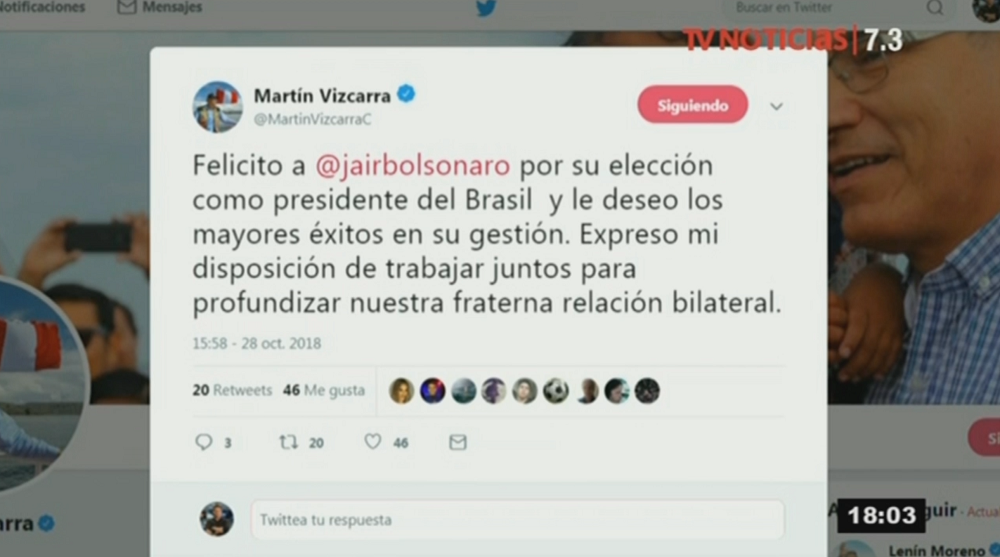Image resolution: width=1000 pixels, height=557 pixels.
Task: Open the @jairbolsonaro mention link
Action: (413, 165)
